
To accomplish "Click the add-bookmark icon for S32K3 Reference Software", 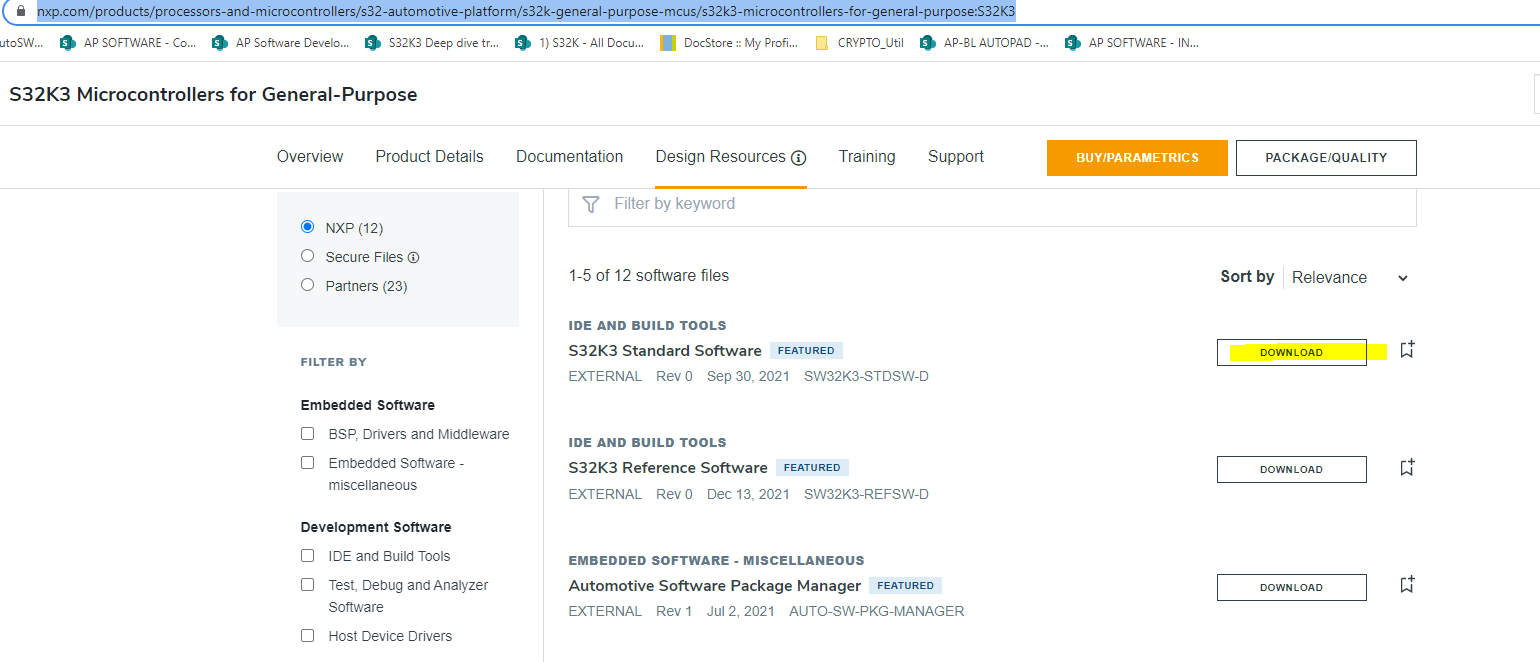I will click(x=1407, y=466).
